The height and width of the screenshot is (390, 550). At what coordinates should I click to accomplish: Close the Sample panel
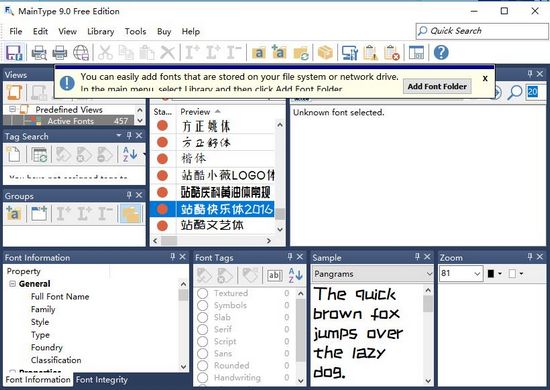(427, 256)
